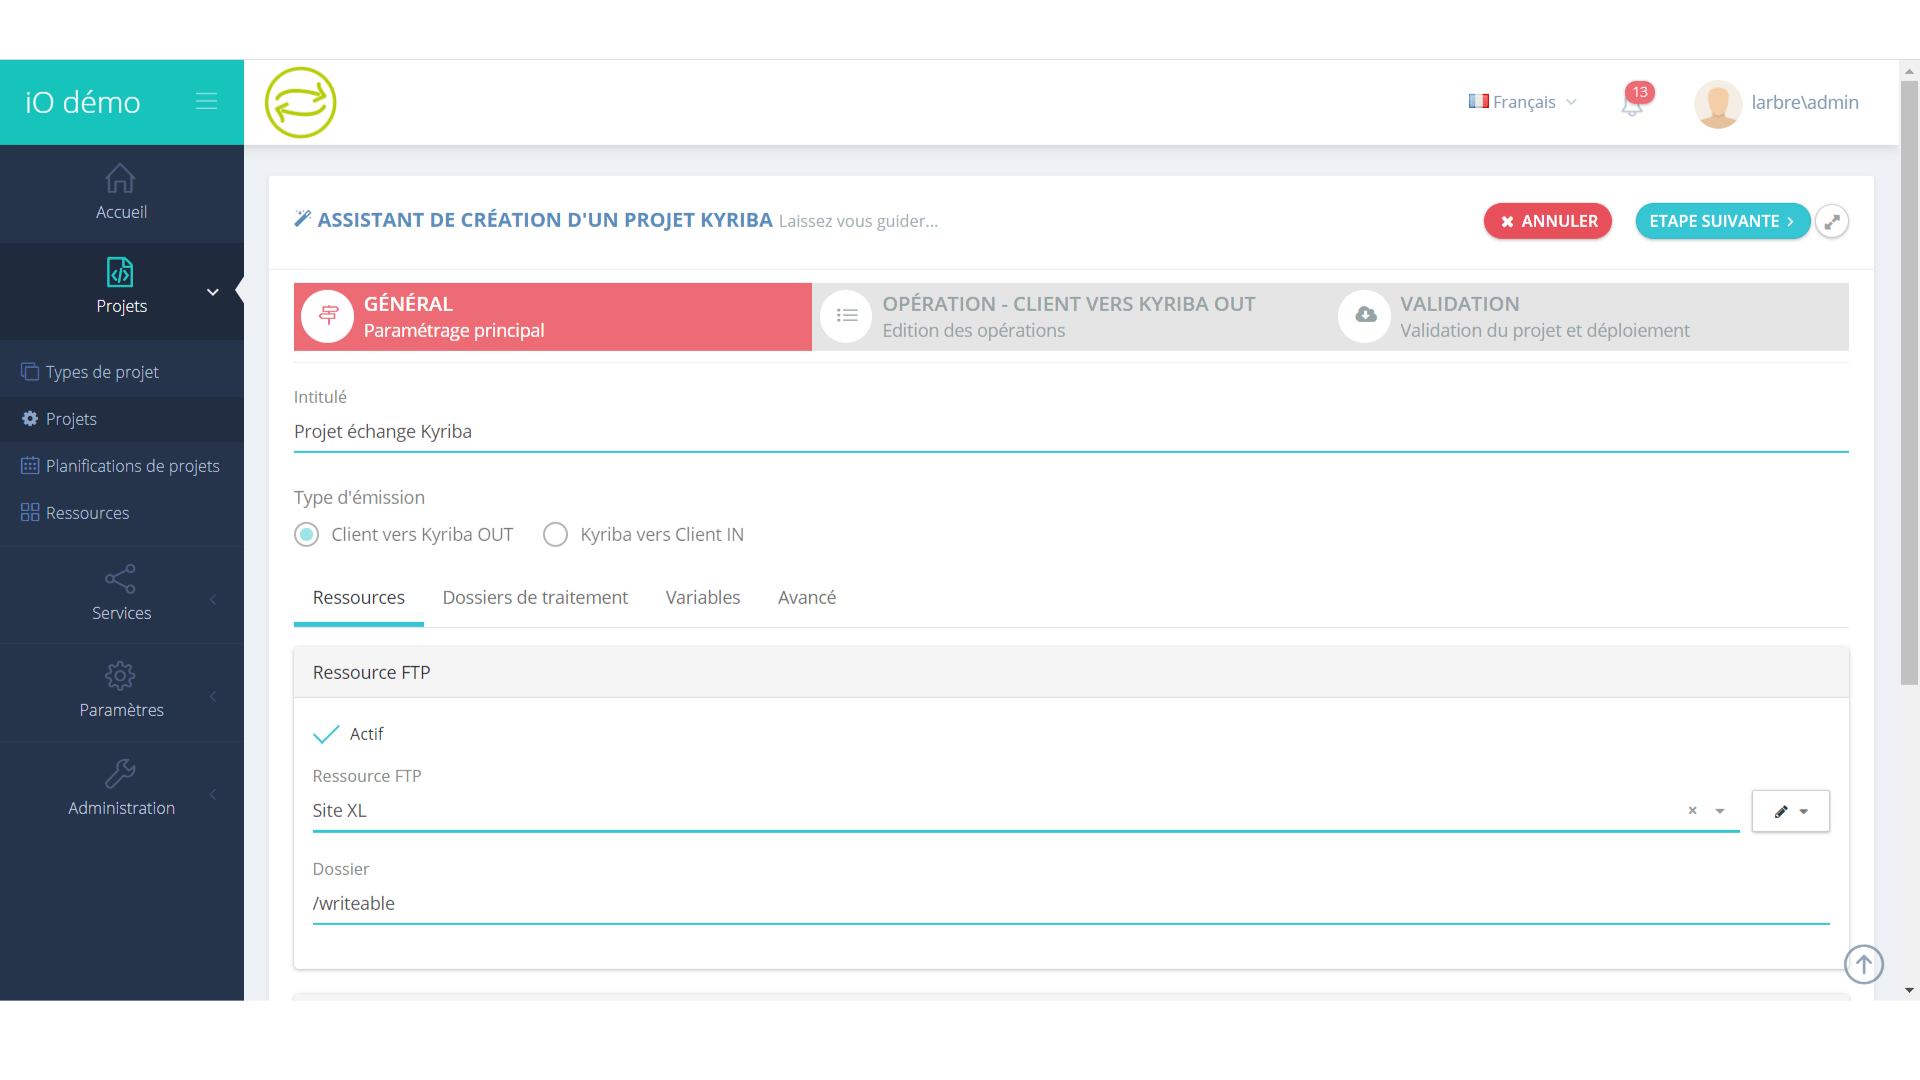
Task: Click the Projets code-file icon in sidebar
Action: (120, 272)
